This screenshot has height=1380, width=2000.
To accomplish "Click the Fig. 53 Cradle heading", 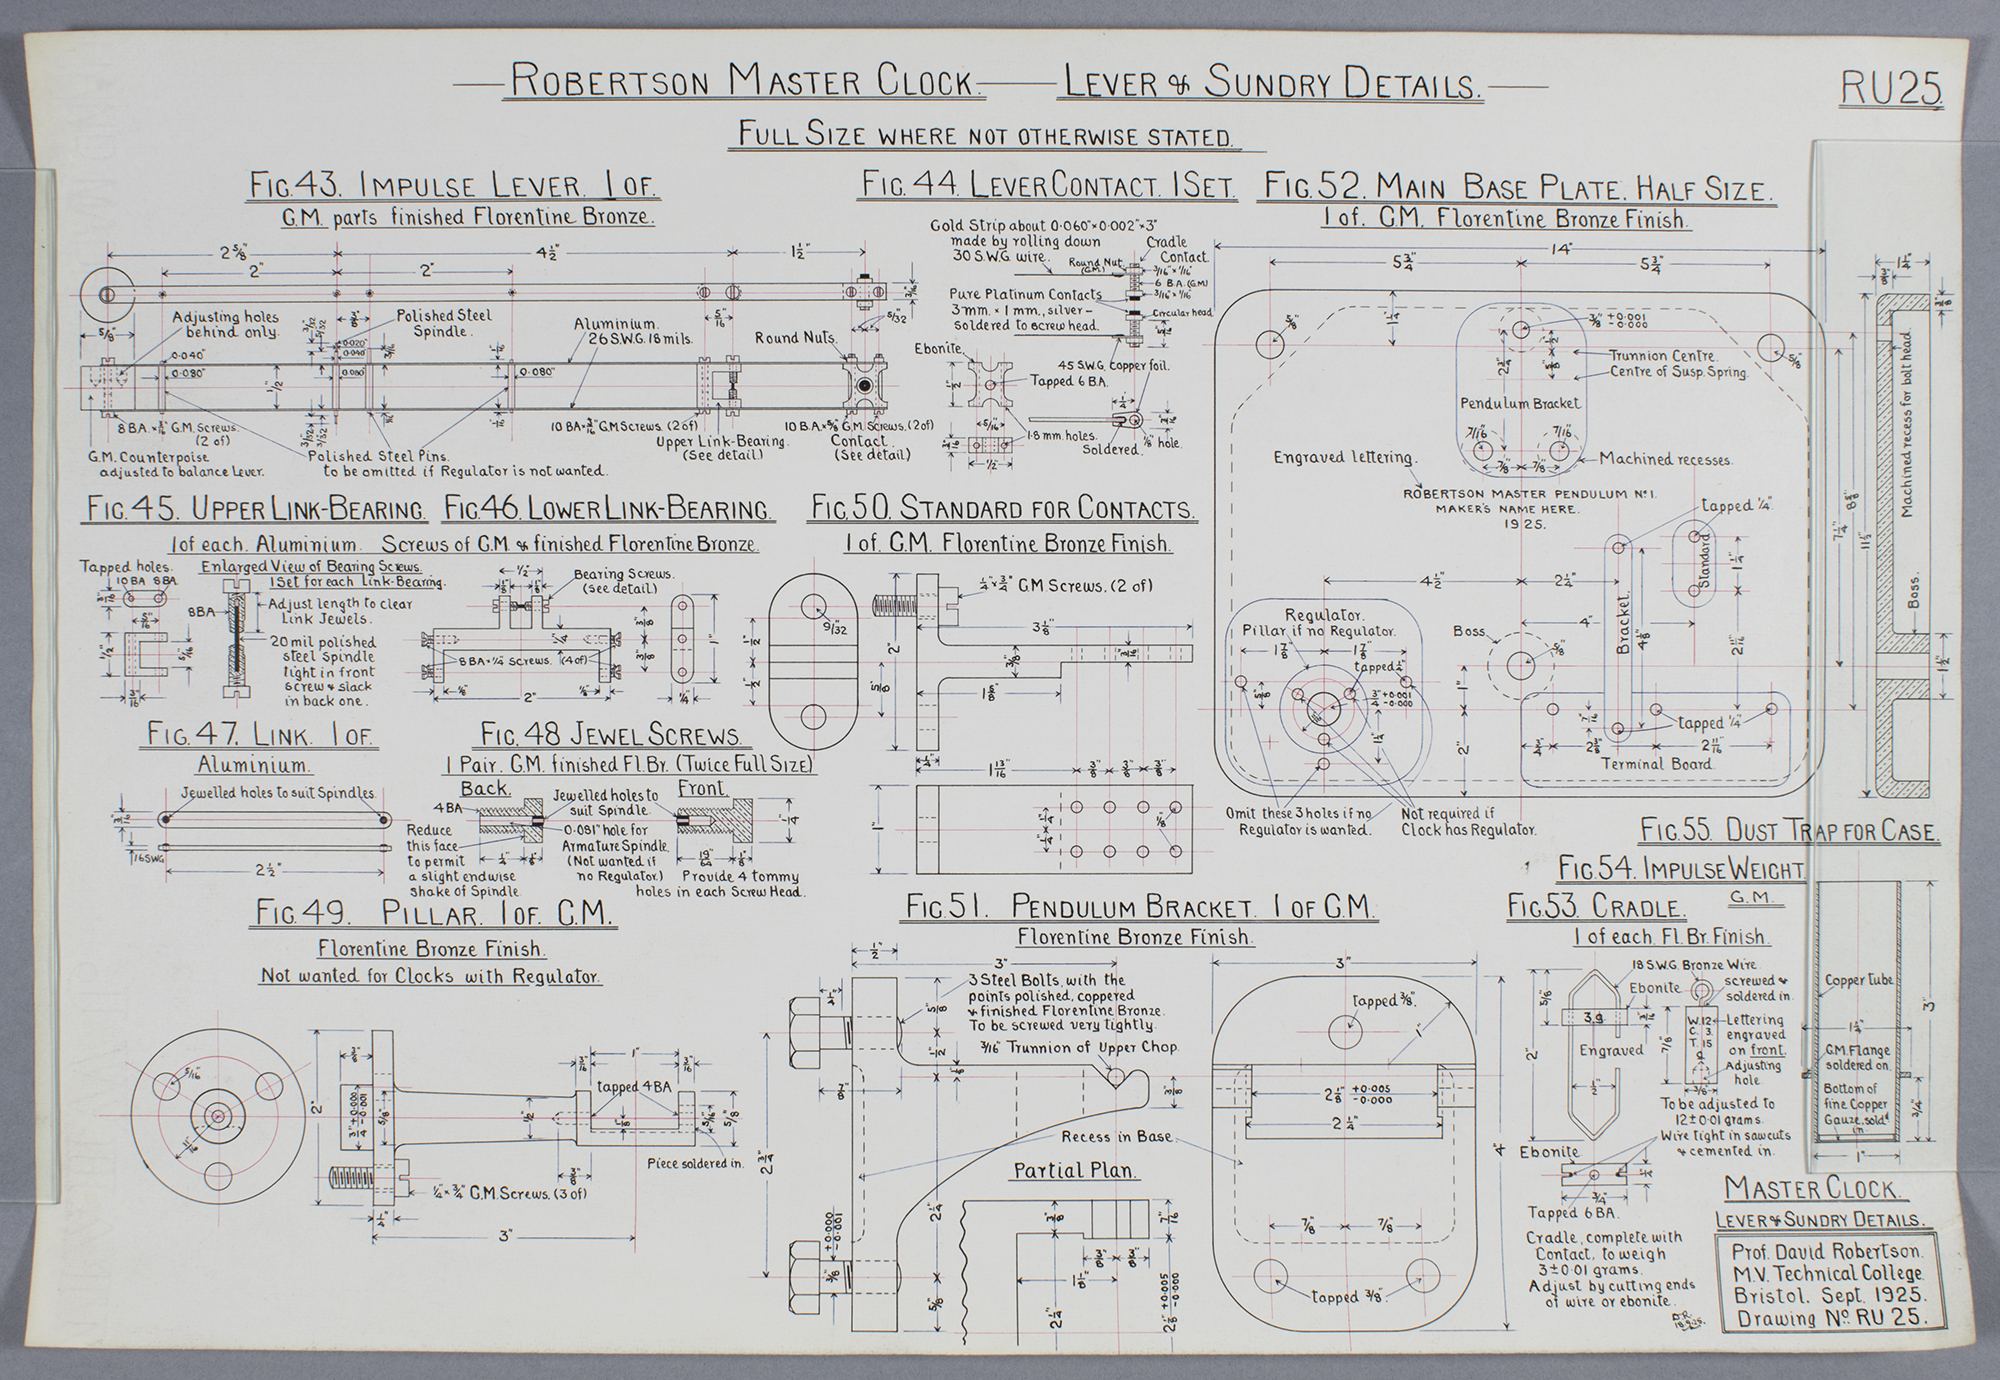I will click(1597, 907).
